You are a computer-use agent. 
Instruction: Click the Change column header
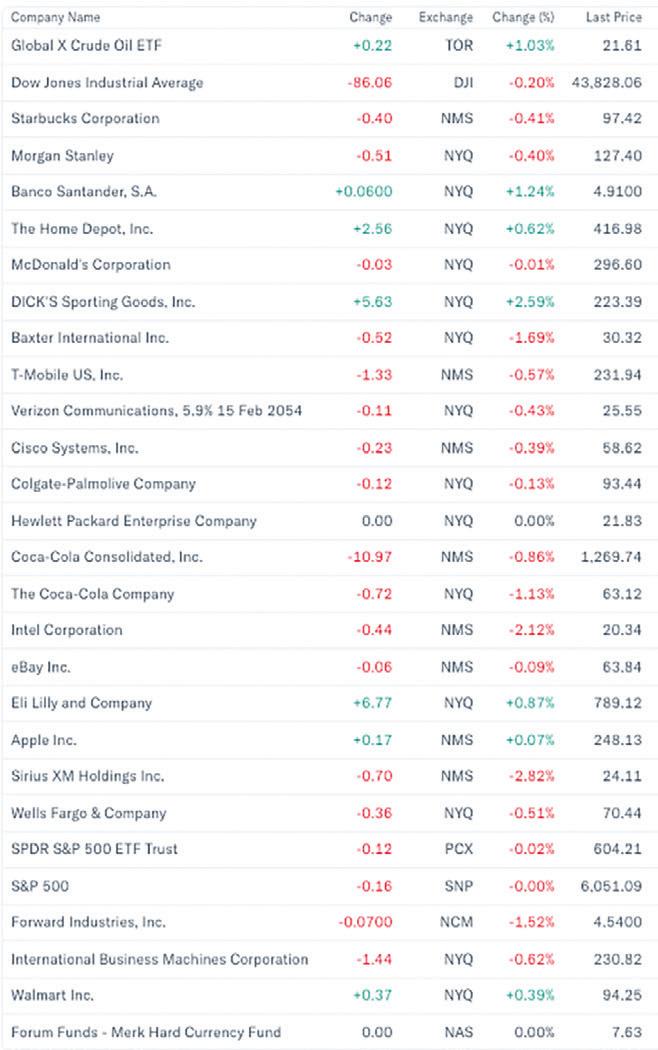370,18
